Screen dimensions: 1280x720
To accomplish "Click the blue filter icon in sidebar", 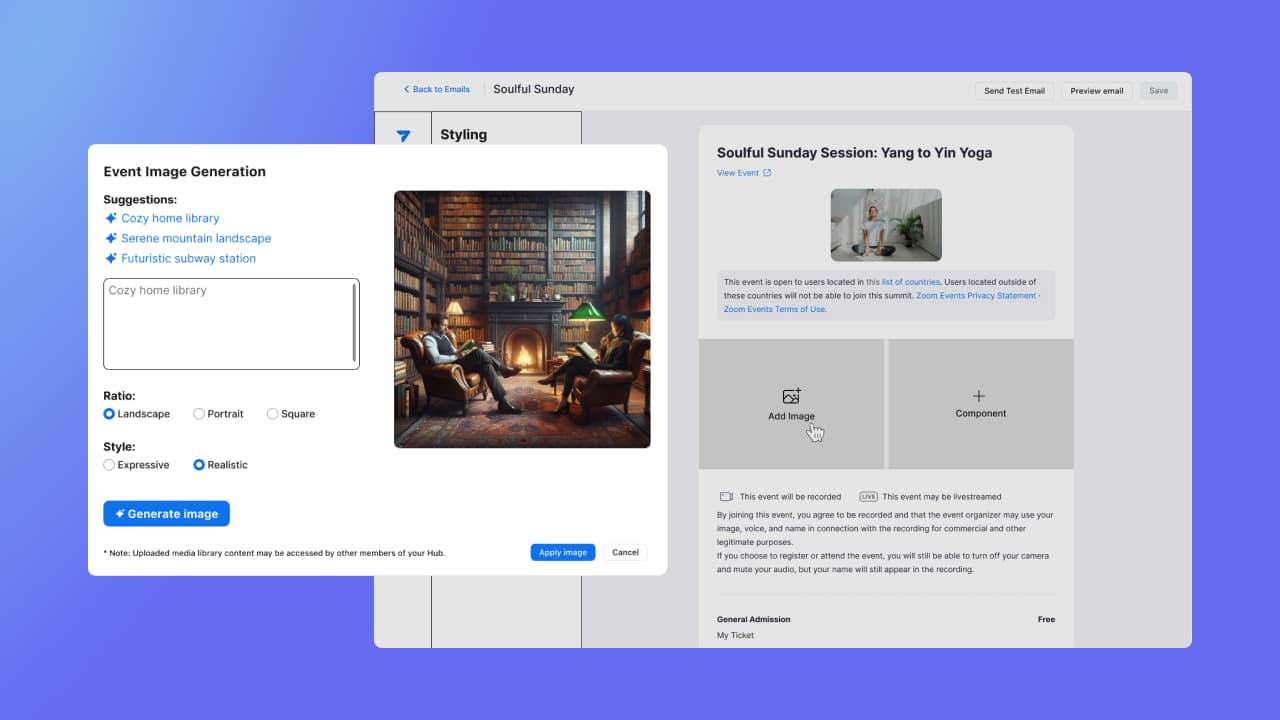I will coord(403,136).
